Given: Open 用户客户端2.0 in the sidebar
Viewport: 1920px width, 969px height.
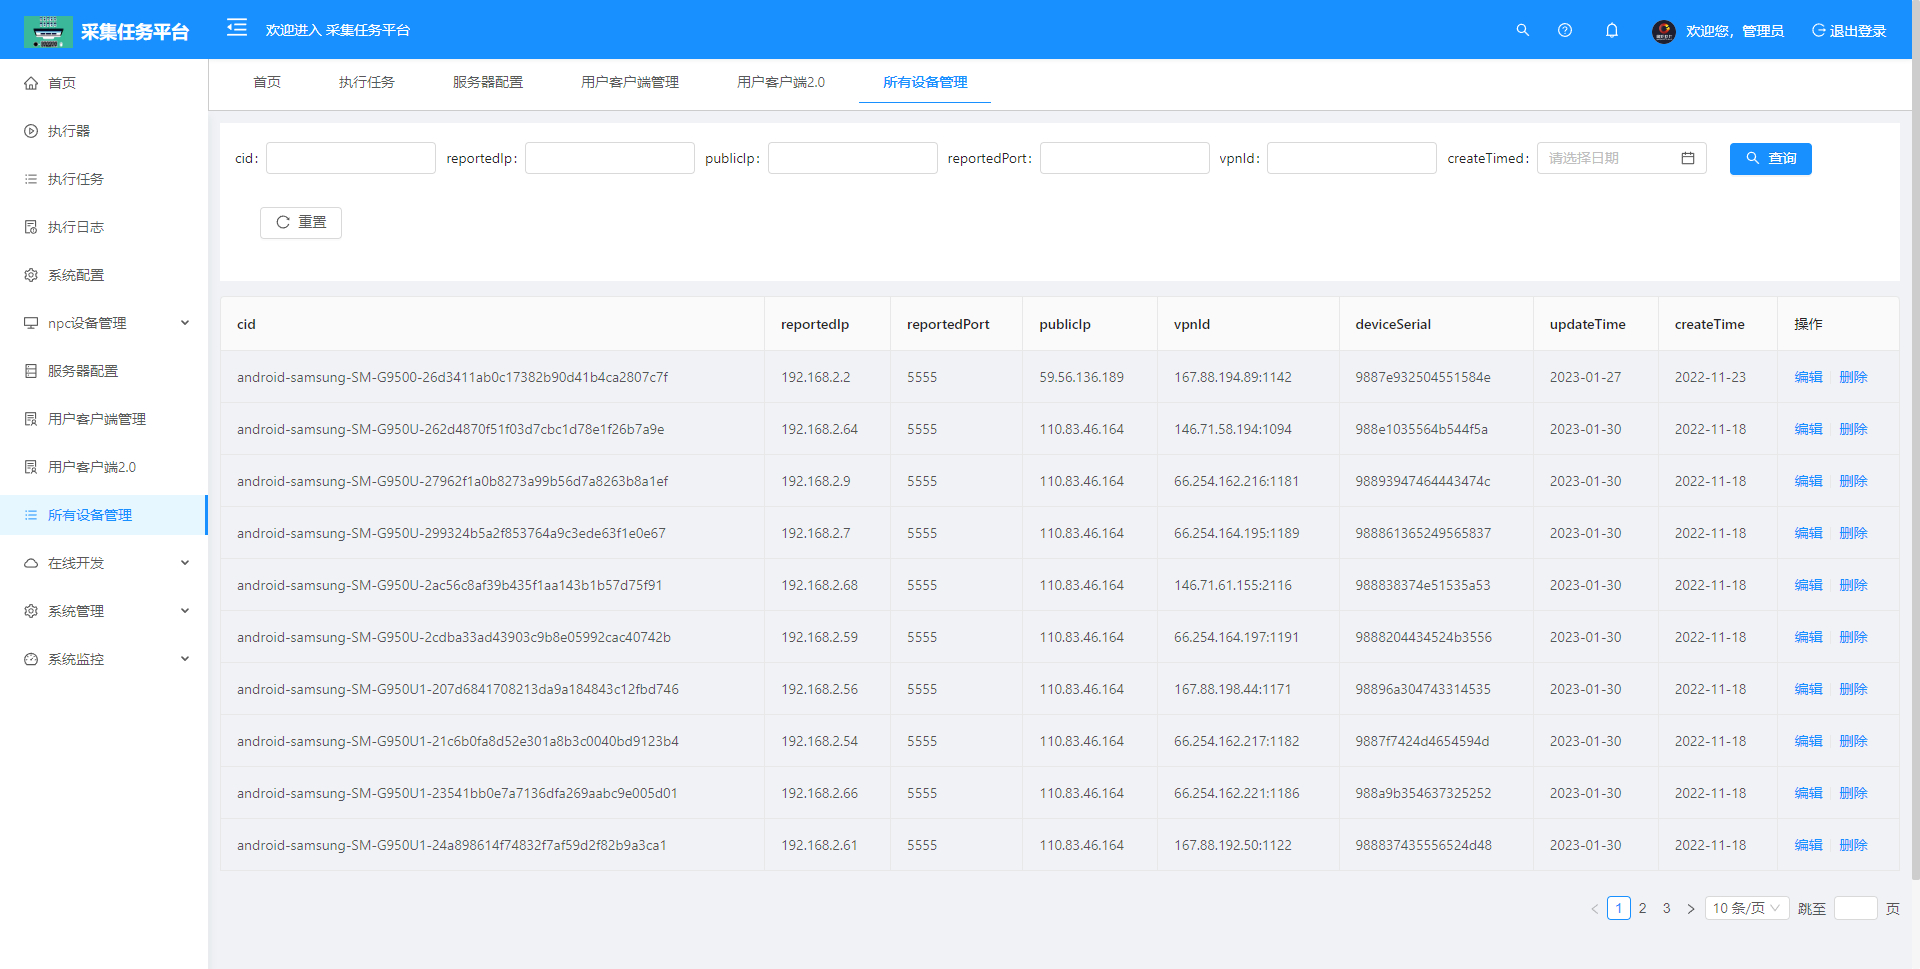Looking at the screenshot, I should pos(104,467).
